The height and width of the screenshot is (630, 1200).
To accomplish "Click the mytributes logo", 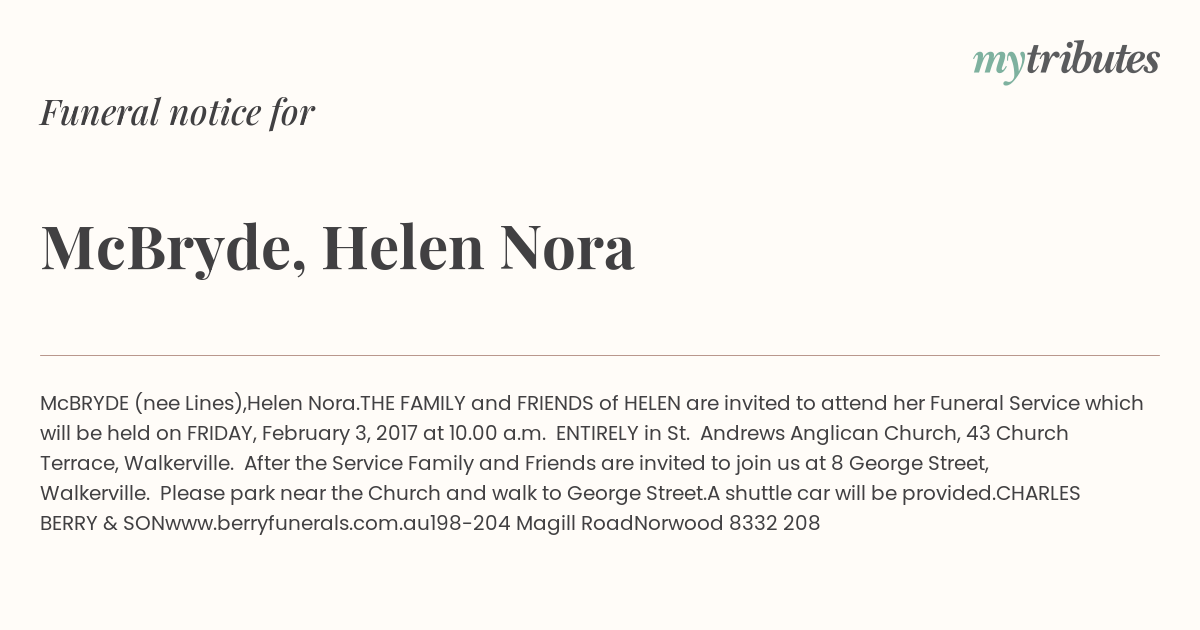I will point(1066,60).
